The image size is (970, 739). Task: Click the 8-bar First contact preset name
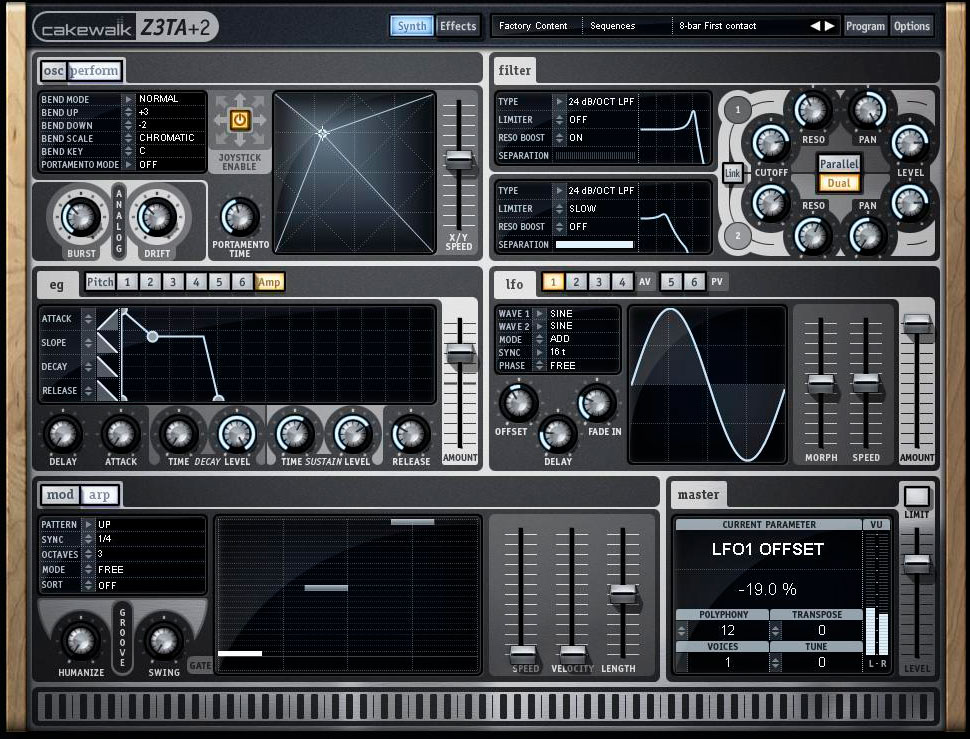point(718,26)
